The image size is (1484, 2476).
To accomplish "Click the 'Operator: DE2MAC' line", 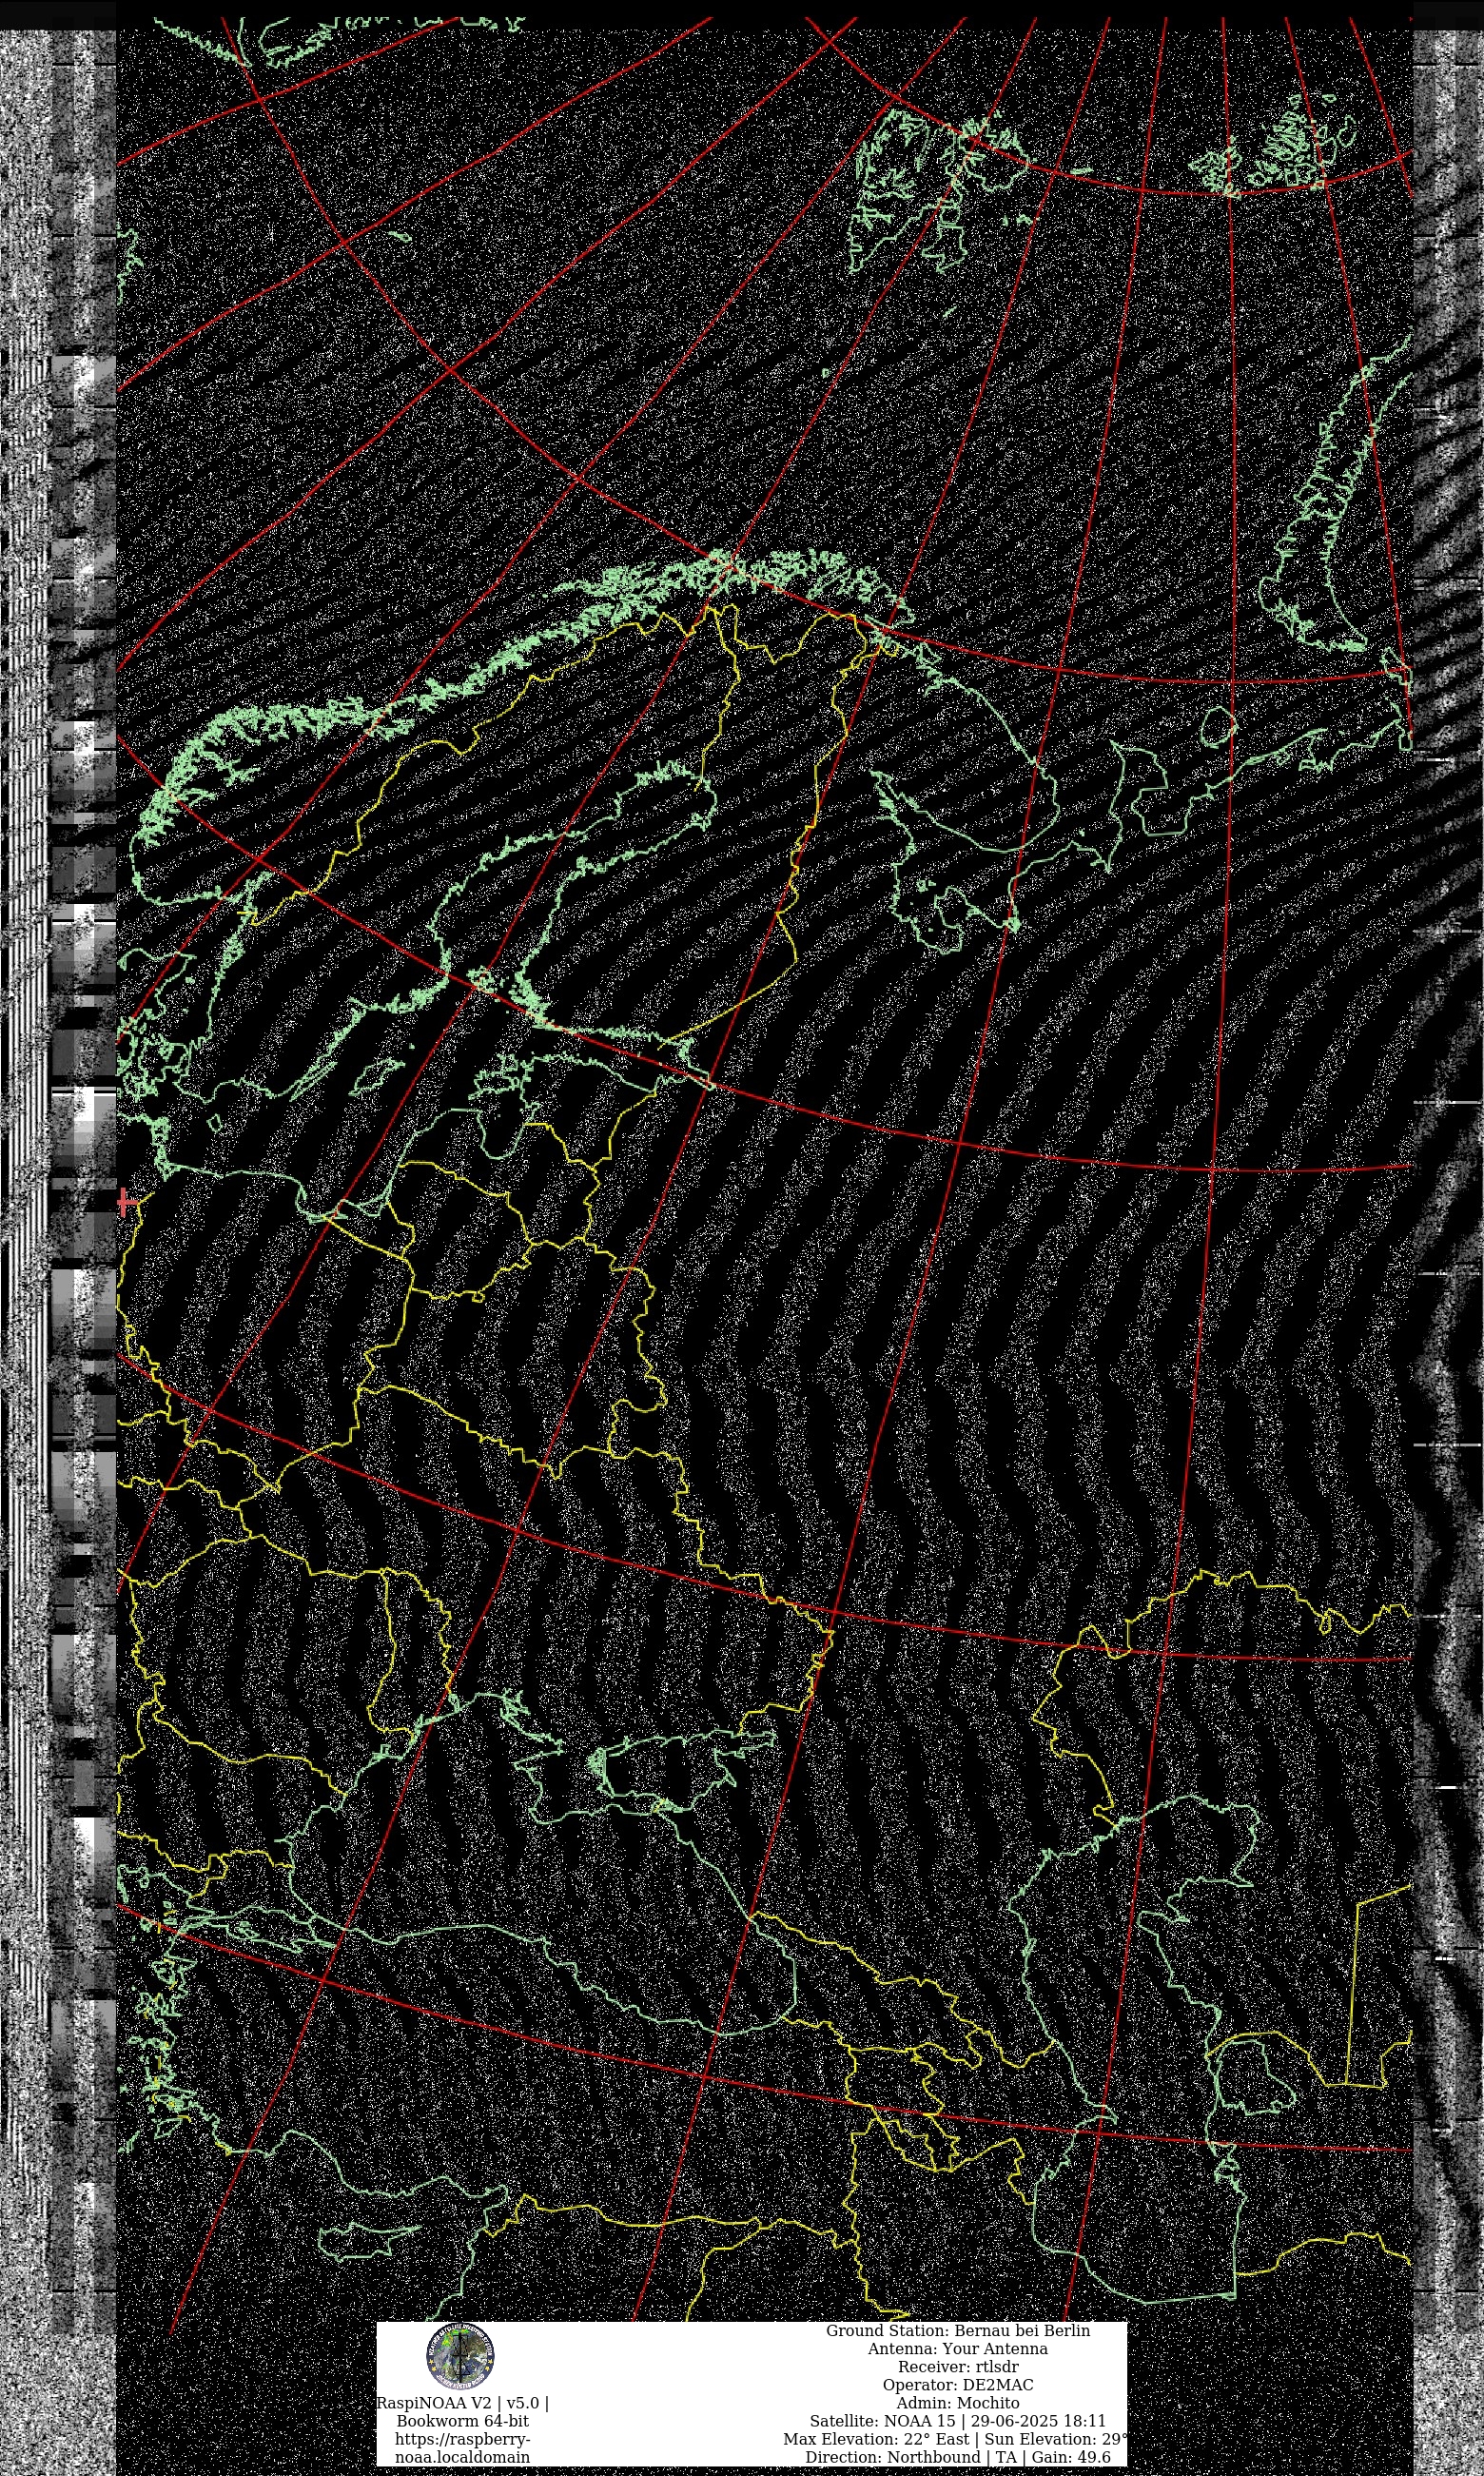I will [957, 2384].
